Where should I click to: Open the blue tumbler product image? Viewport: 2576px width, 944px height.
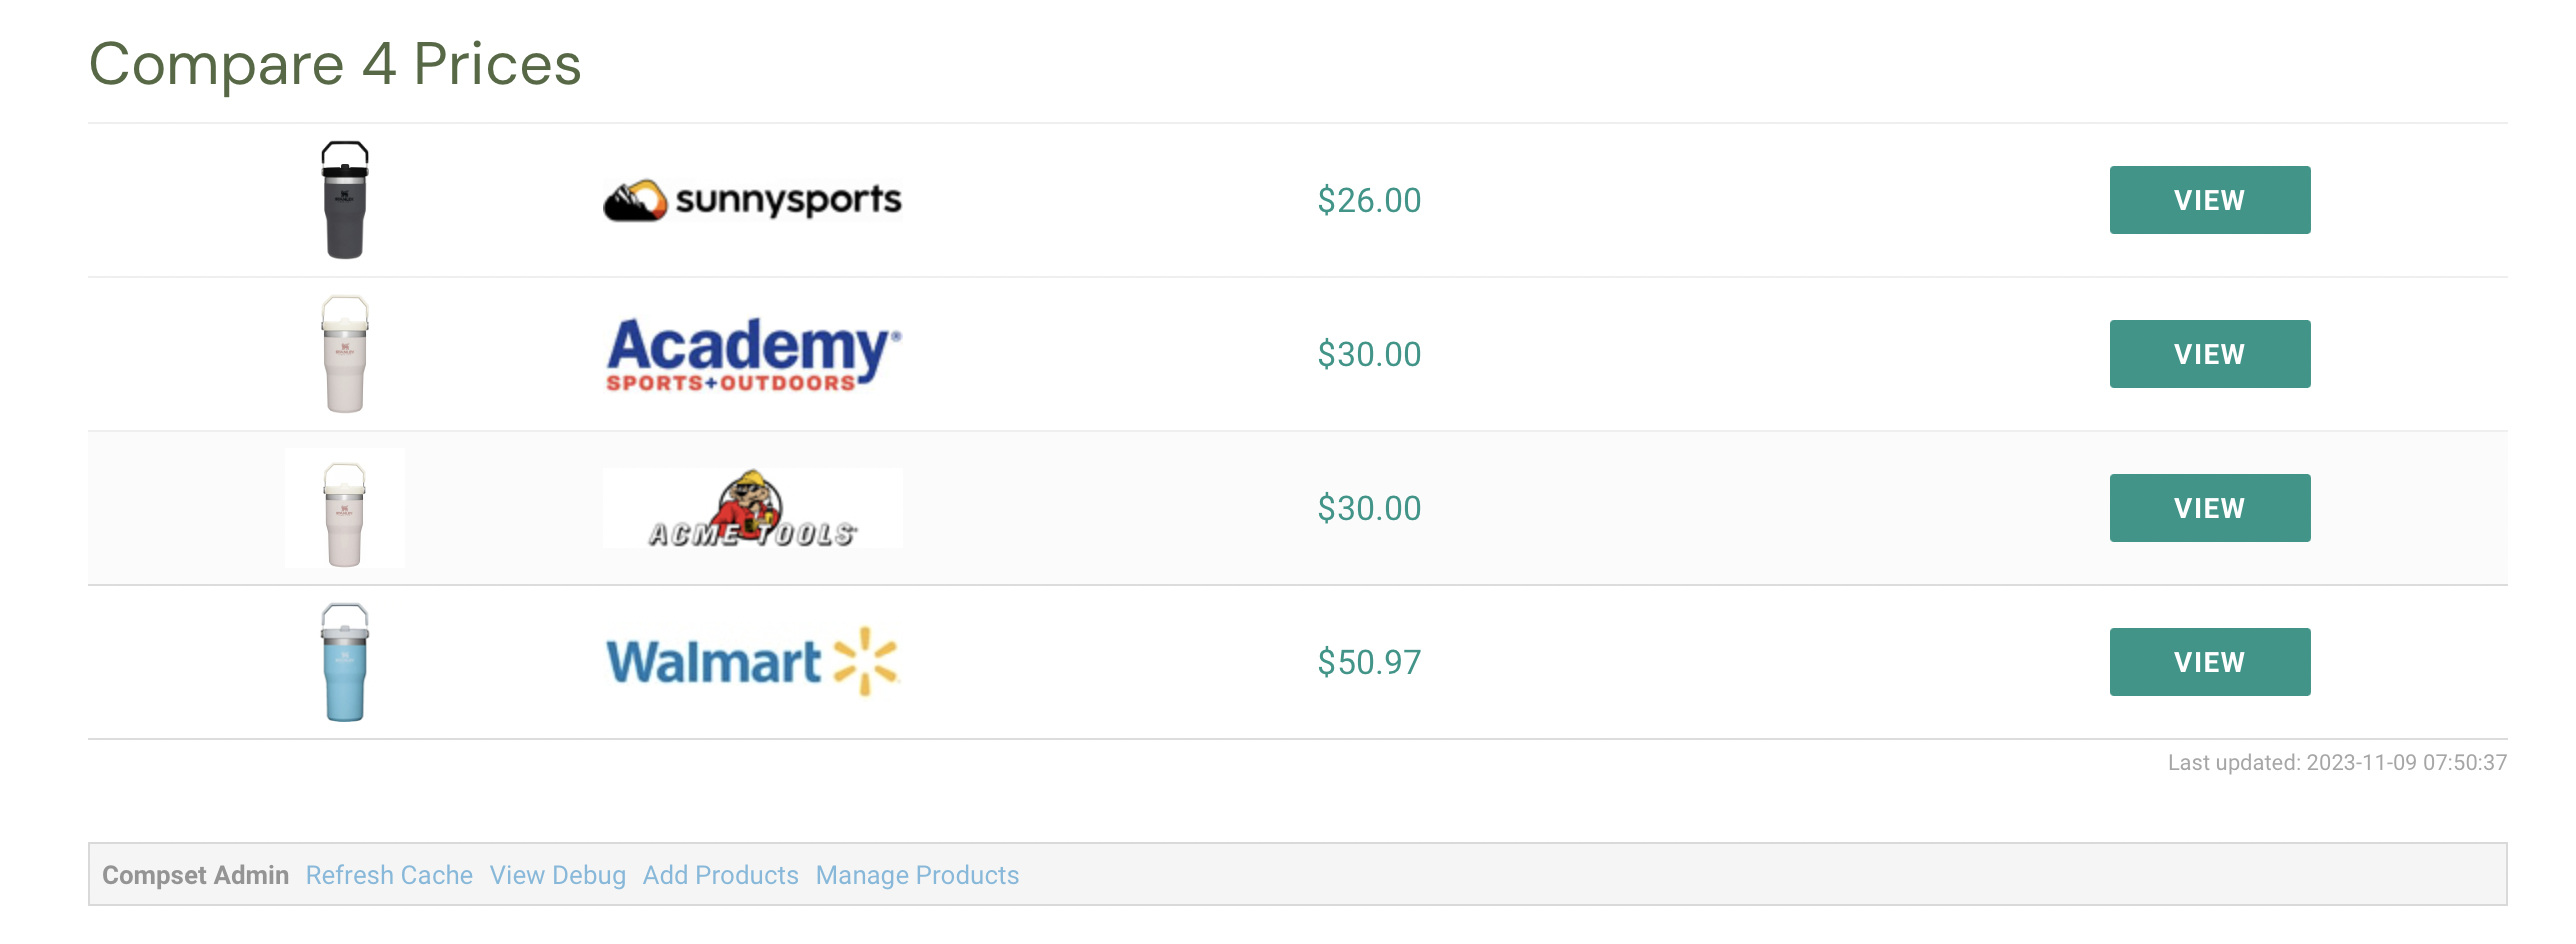(345, 662)
